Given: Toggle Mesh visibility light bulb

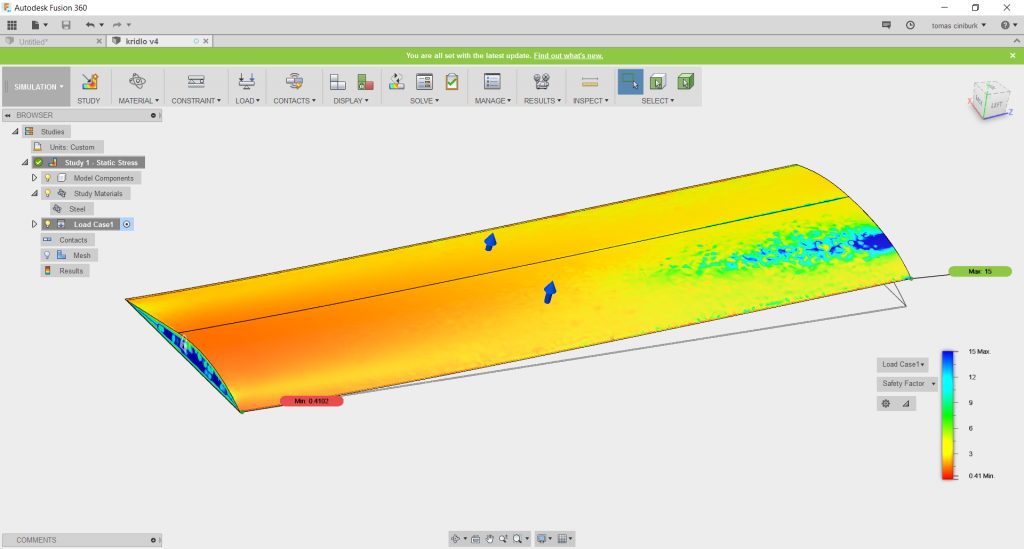Looking at the screenshot, I should (47, 255).
